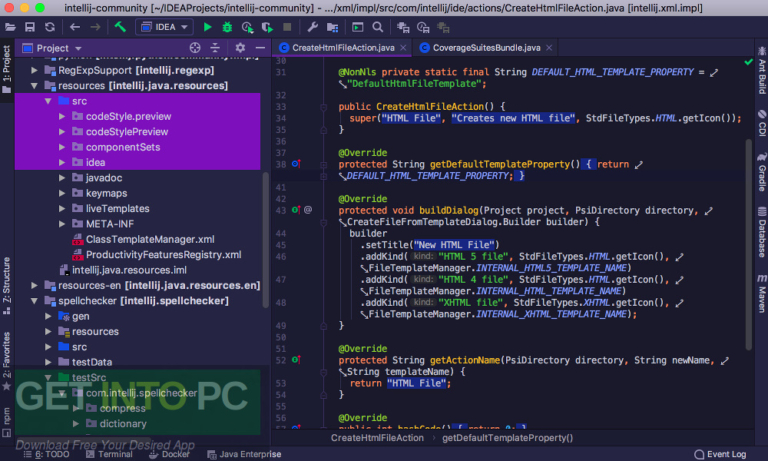The image size is (768, 461).
Task: Select intellij.java.resources.iml file
Action: tap(122, 270)
